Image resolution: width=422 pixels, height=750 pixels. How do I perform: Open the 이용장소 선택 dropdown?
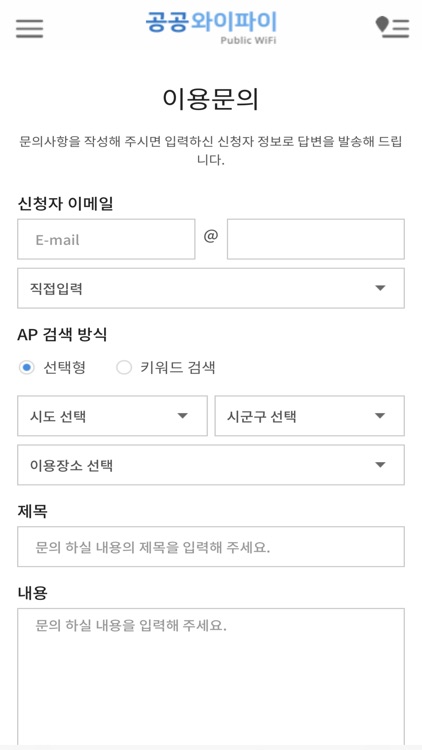(211, 465)
